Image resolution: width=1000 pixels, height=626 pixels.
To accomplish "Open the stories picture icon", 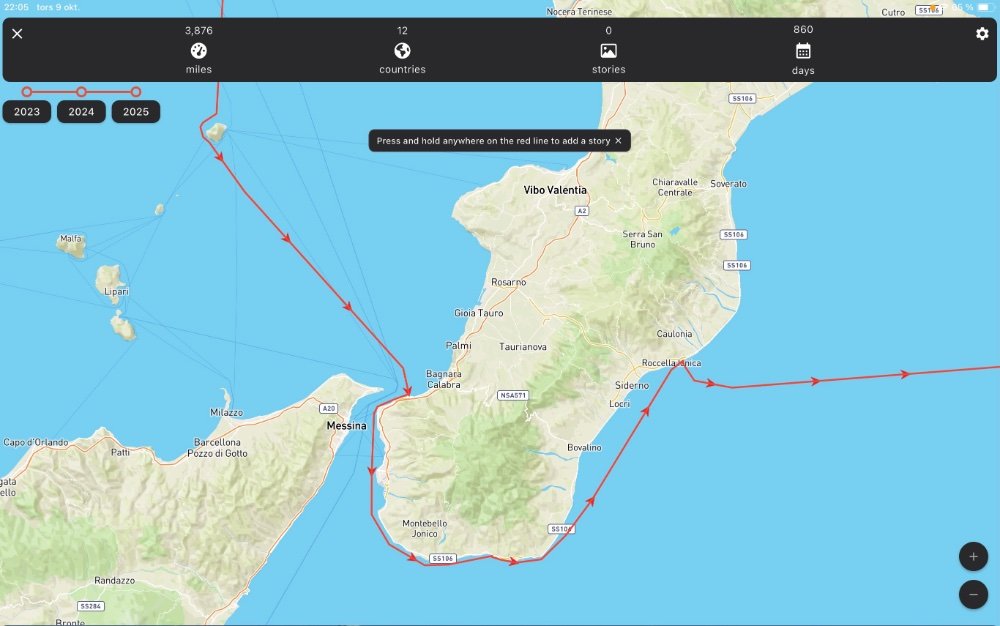I will [x=608, y=51].
